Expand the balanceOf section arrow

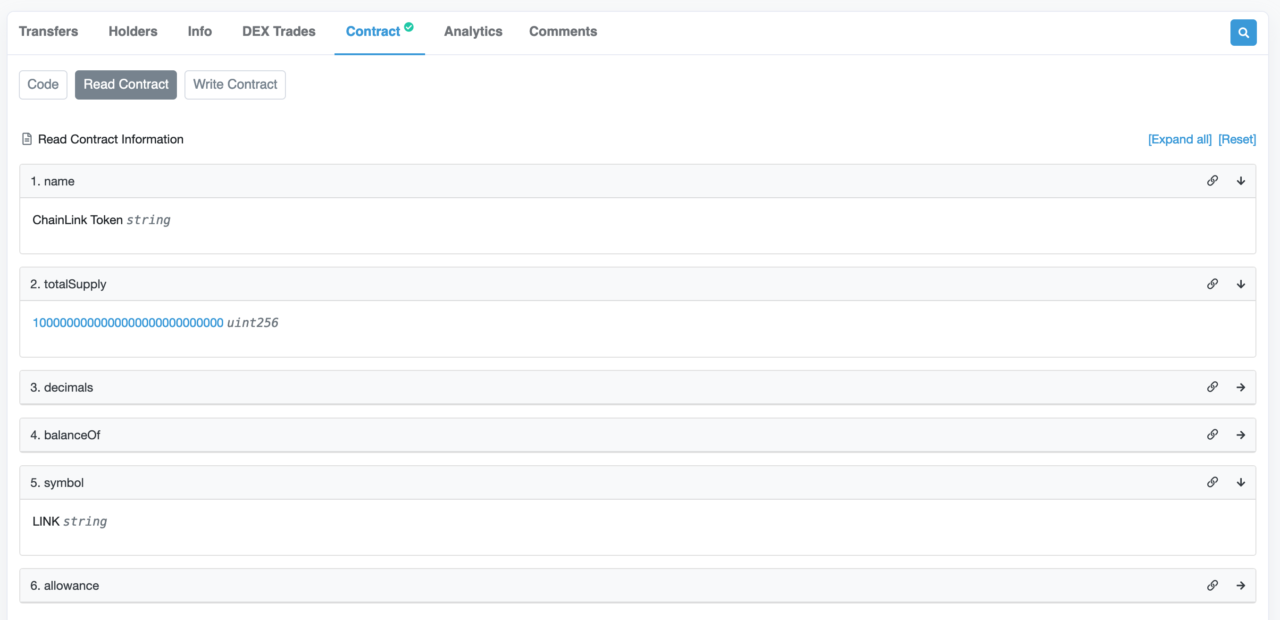(x=1241, y=435)
